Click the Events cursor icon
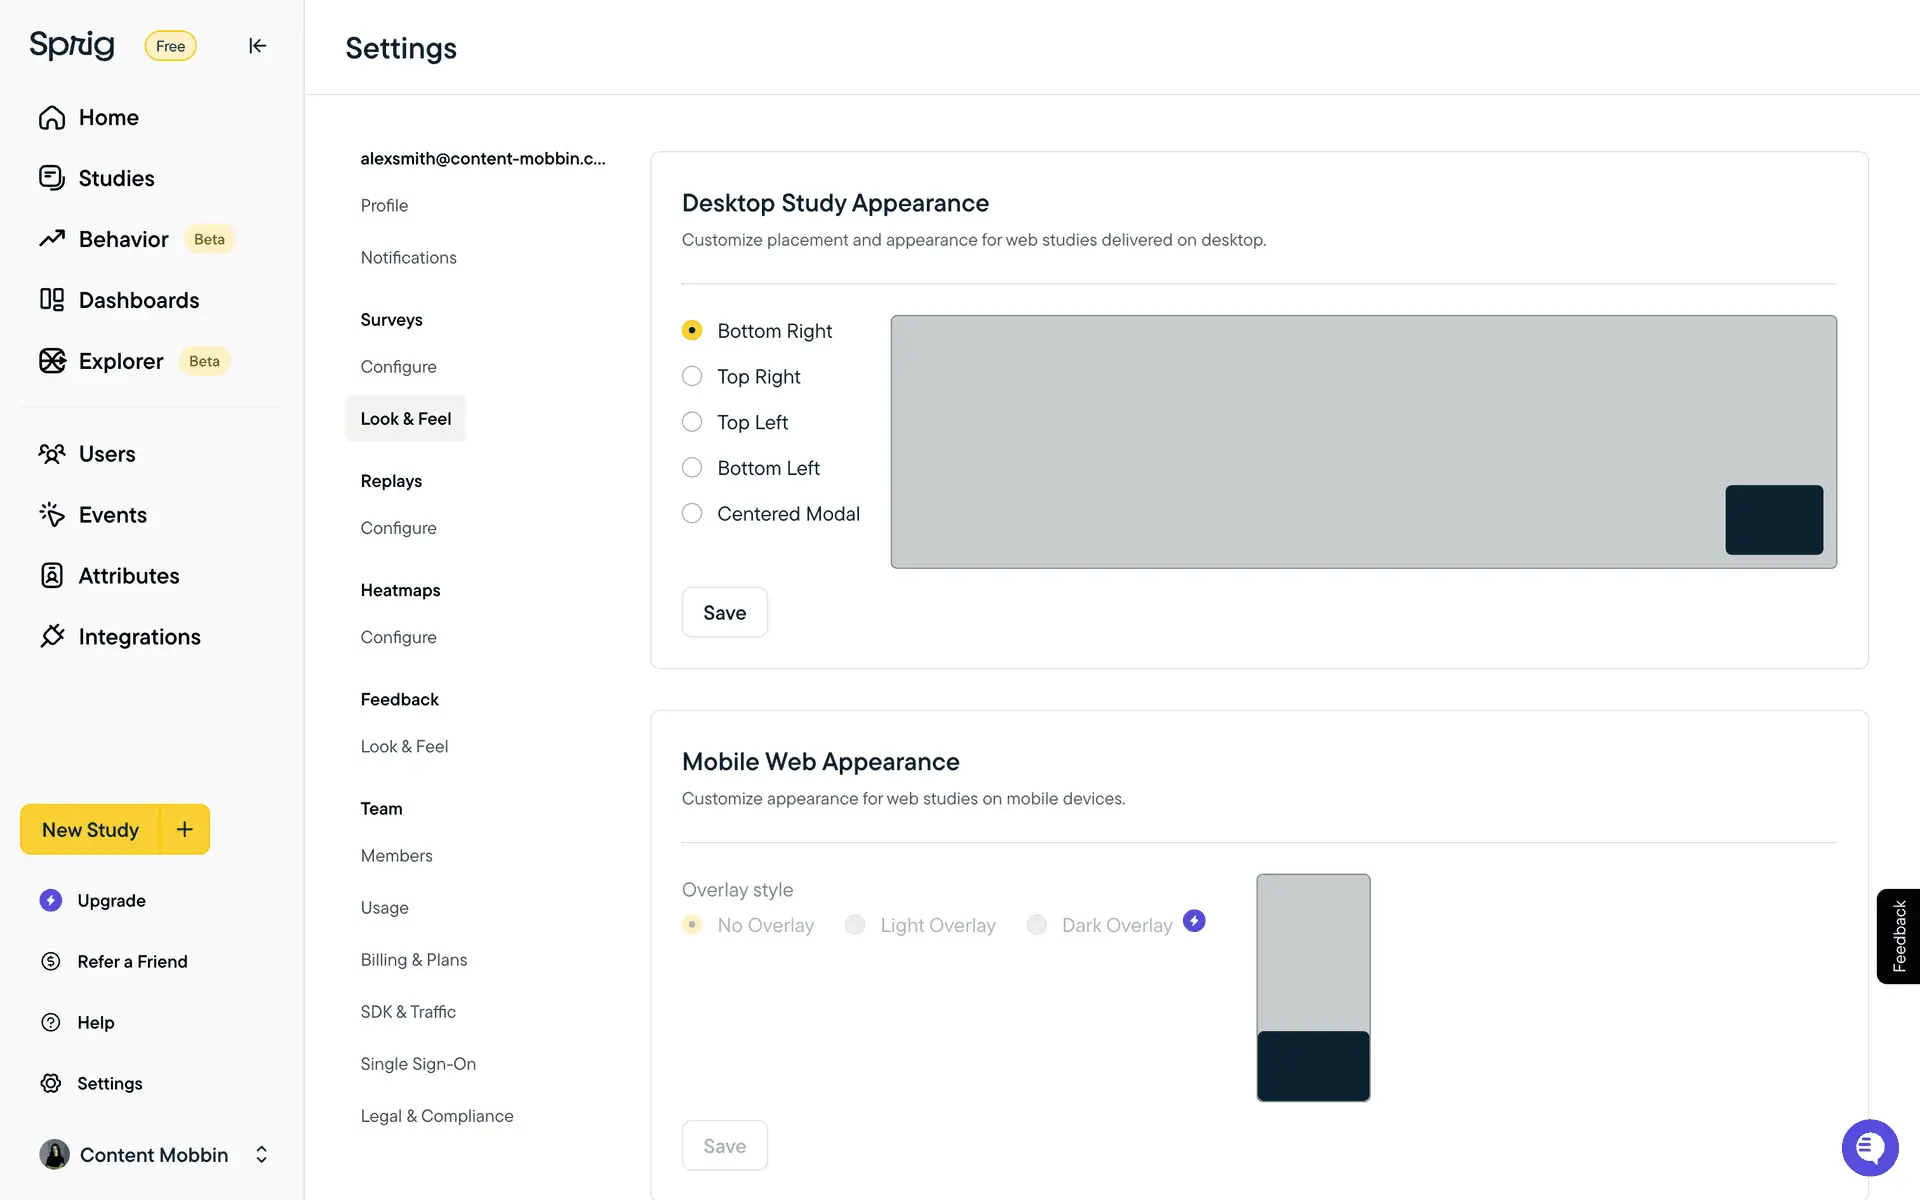This screenshot has width=1920, height=1200. (52, 514)
